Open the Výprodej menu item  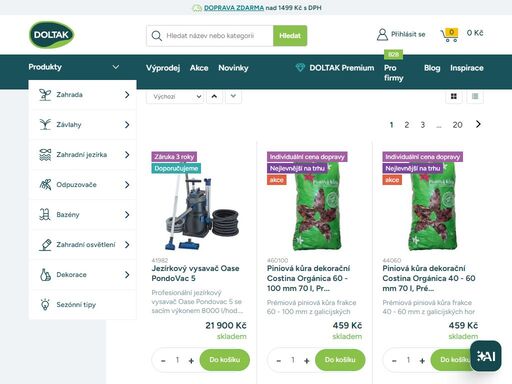click(163, 68)
